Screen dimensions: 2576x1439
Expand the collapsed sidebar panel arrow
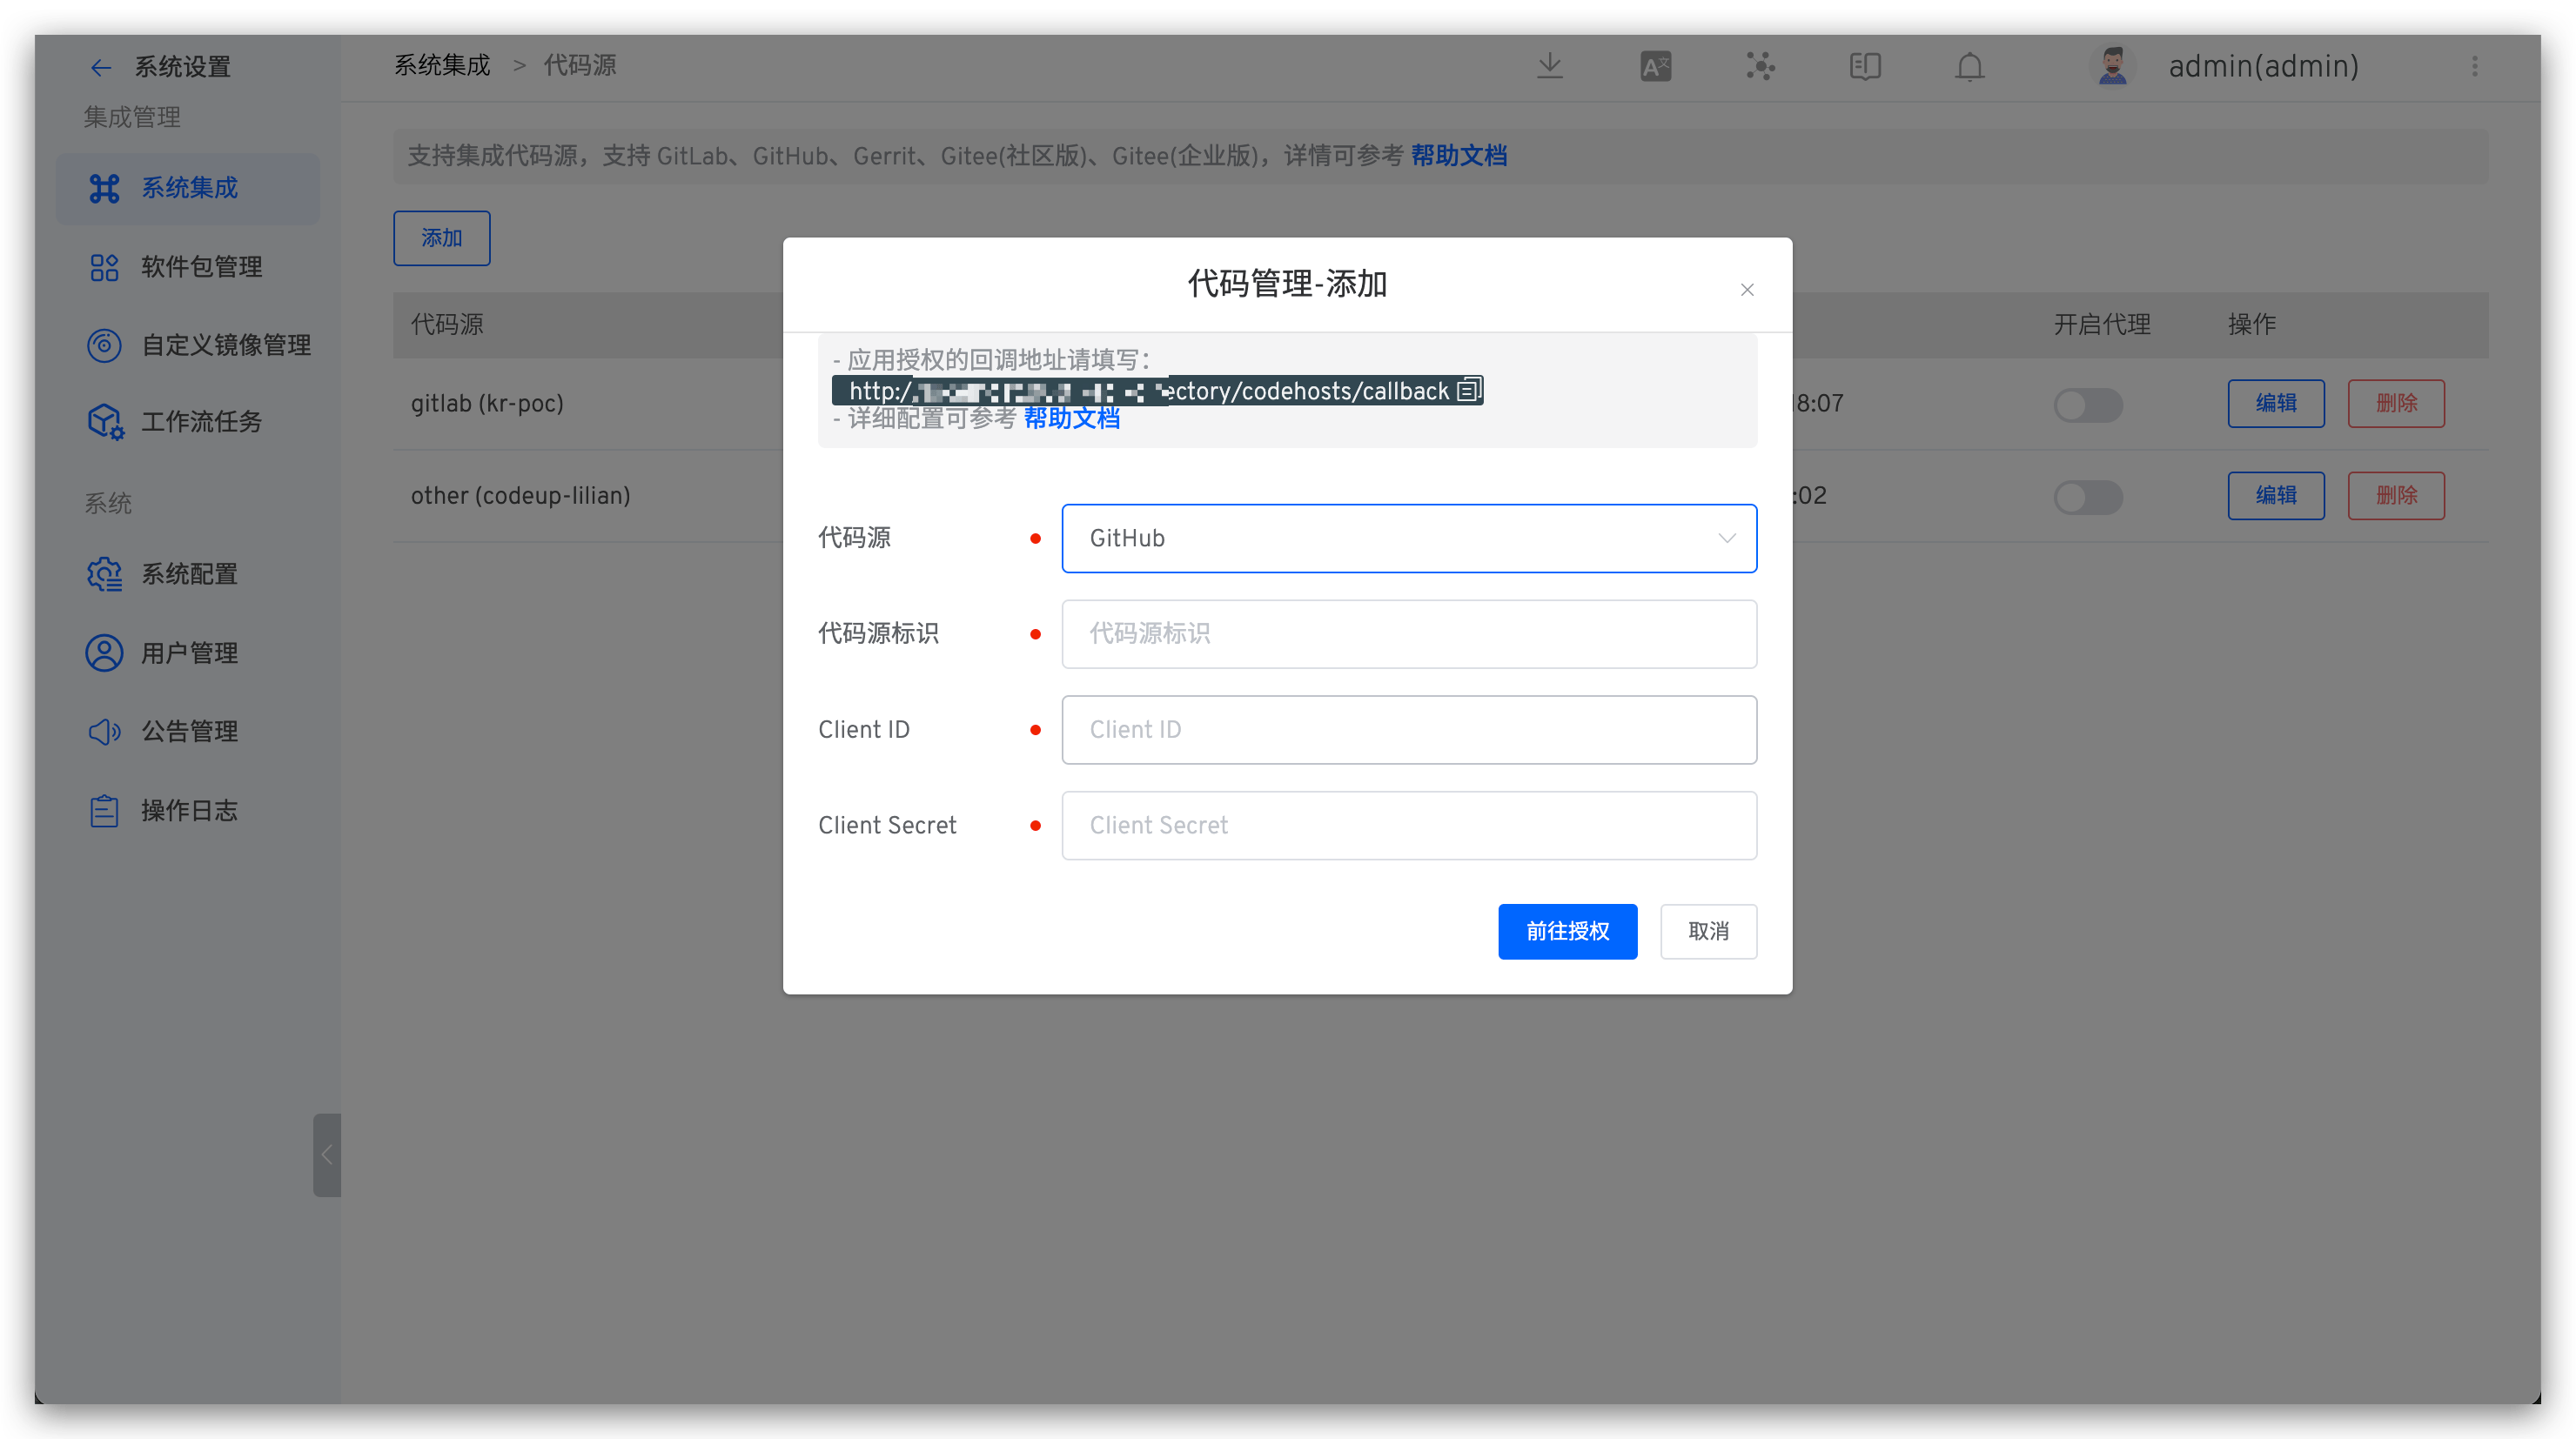(x=326, y=1155)
